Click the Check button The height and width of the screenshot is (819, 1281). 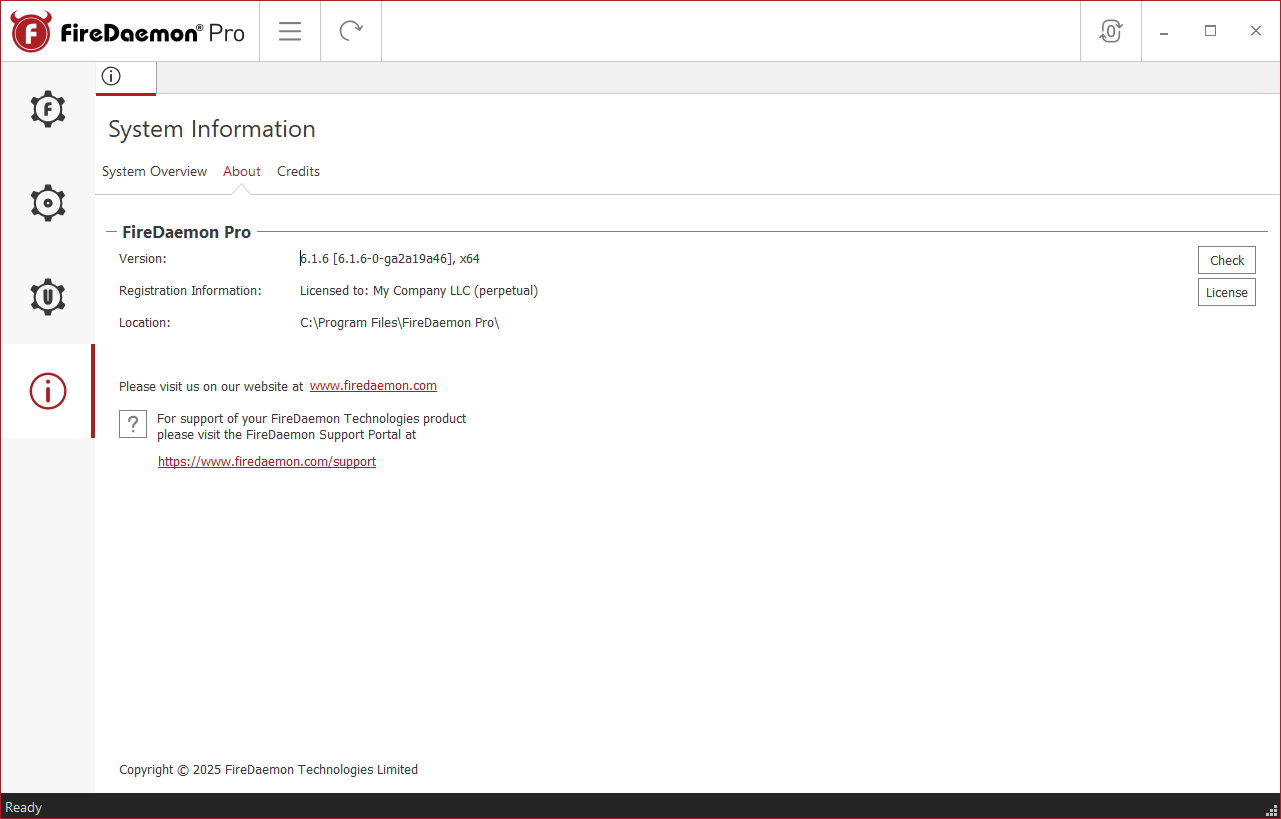point(1227,260)
